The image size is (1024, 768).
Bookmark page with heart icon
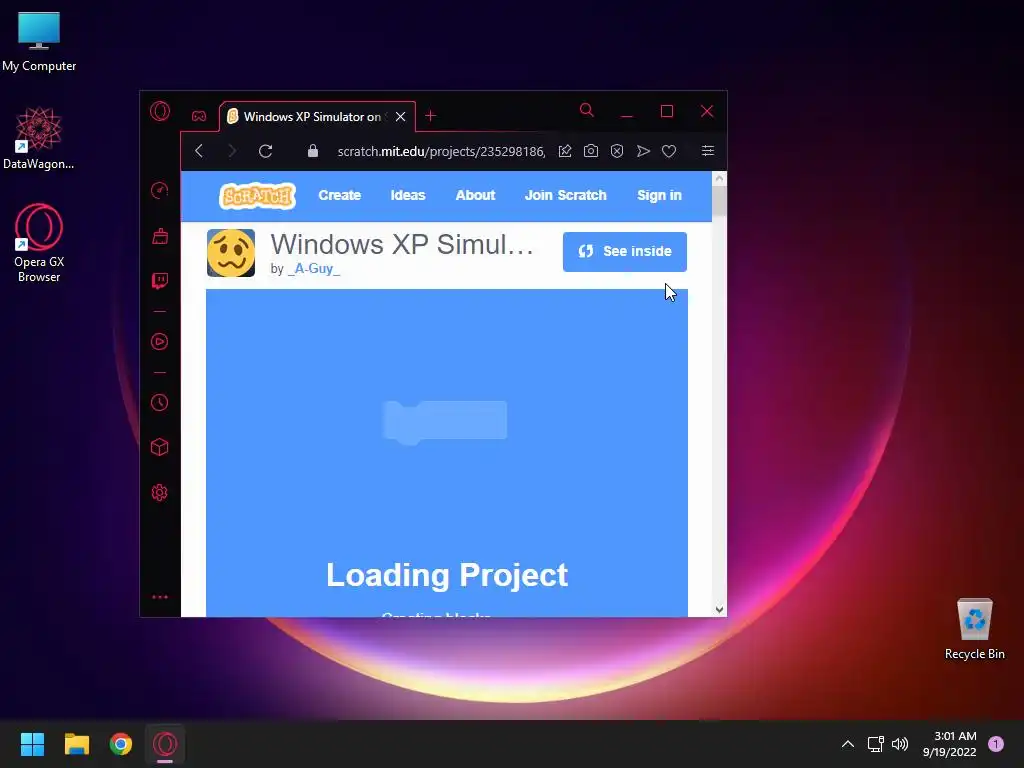click(669, 151)
